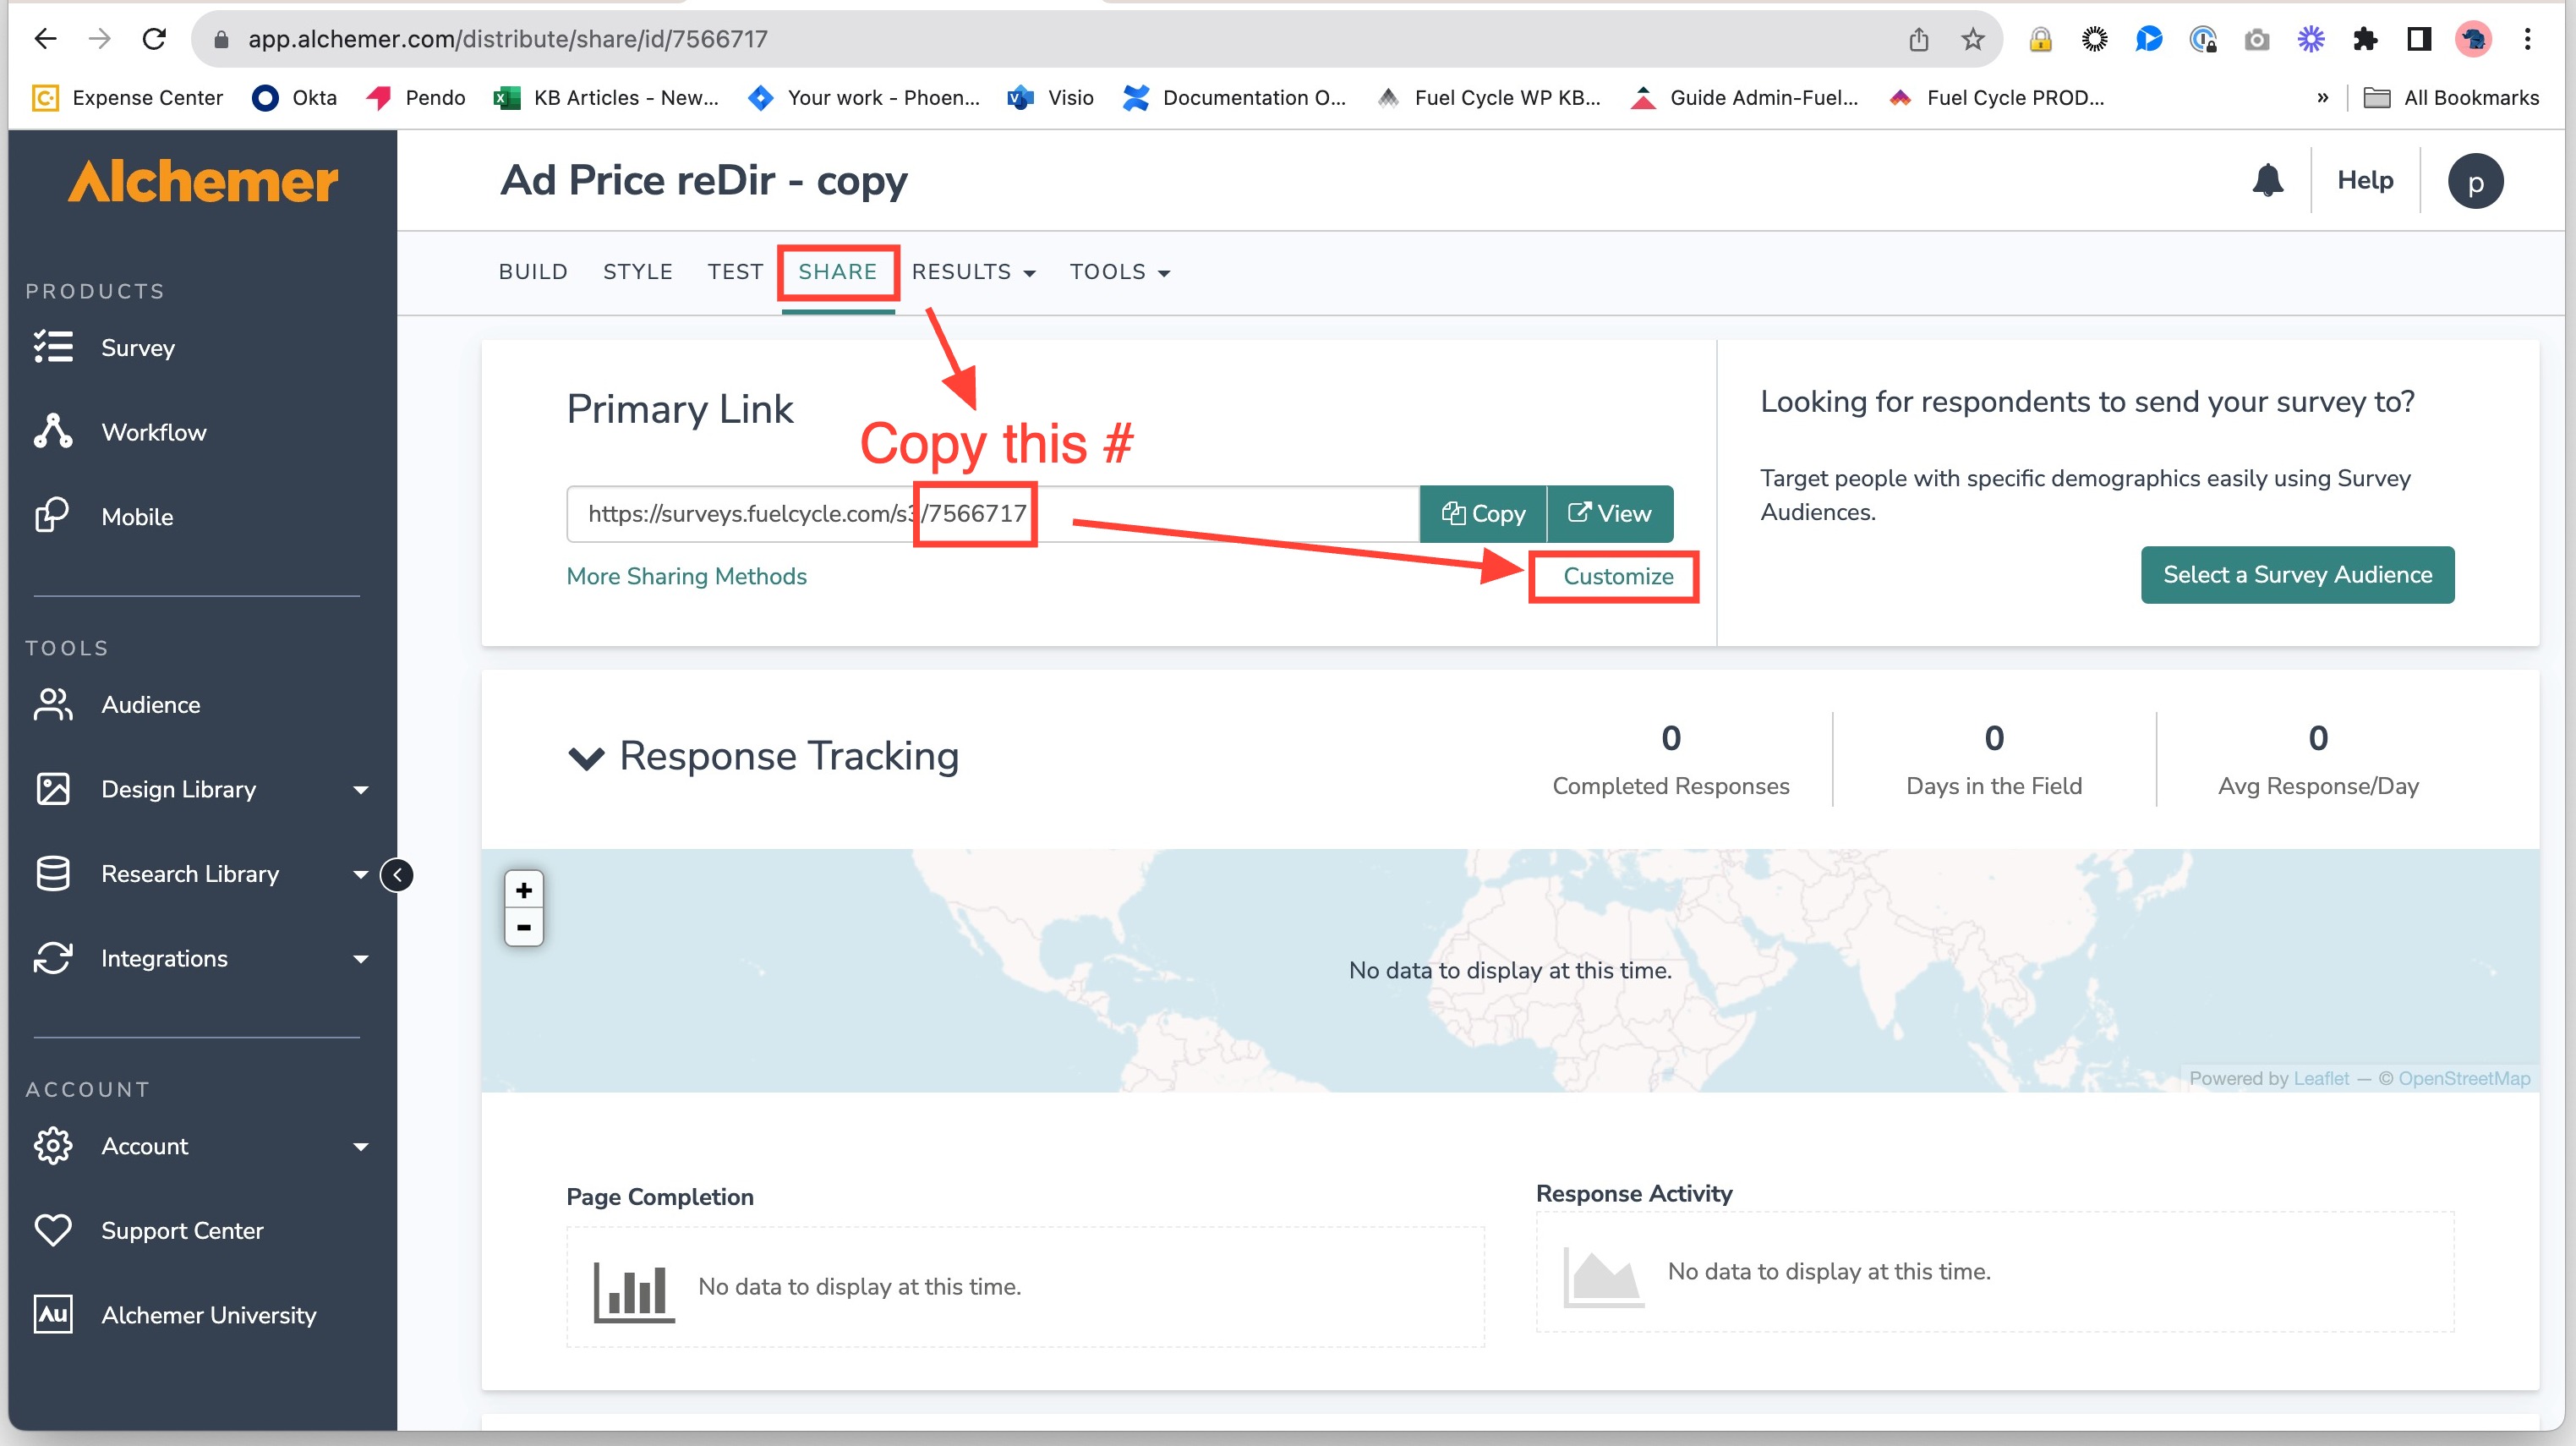Bookmark page with the star icon
This screenshot has height=1446, width=2576.
coord(1972,39)
